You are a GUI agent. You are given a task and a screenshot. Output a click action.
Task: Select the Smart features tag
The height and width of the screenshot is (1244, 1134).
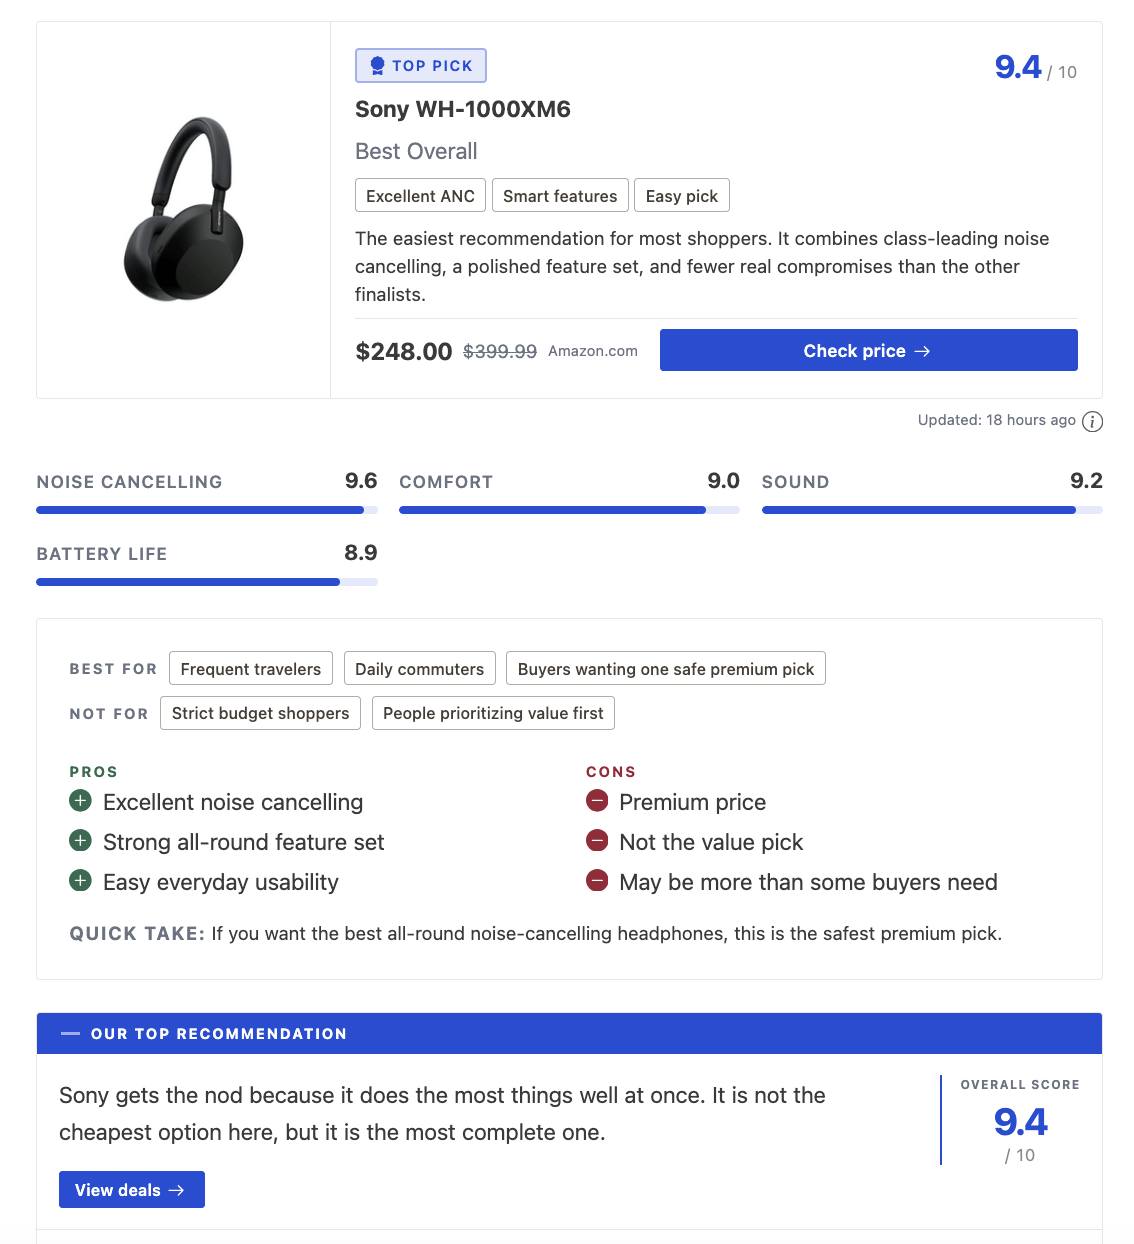click(x=560, y=195)
